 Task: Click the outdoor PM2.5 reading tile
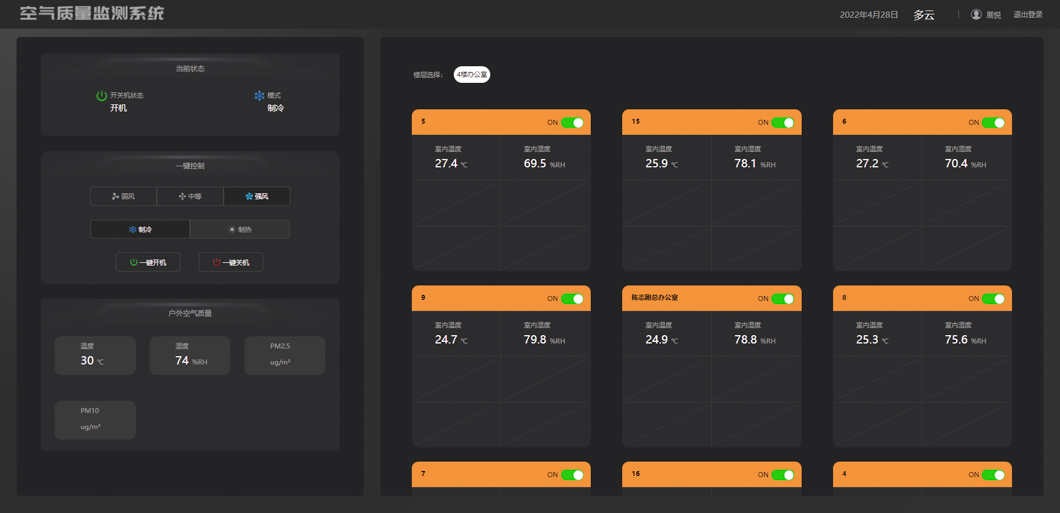point(285,356)
